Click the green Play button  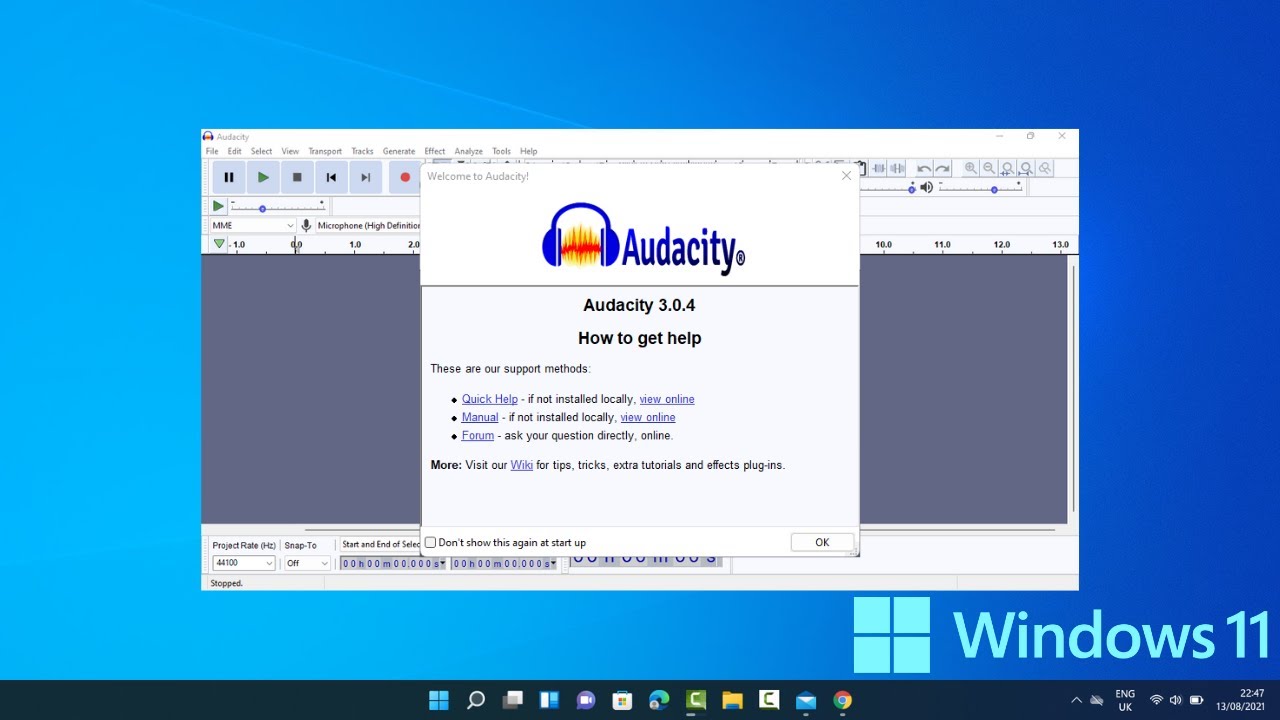(263, 177)
